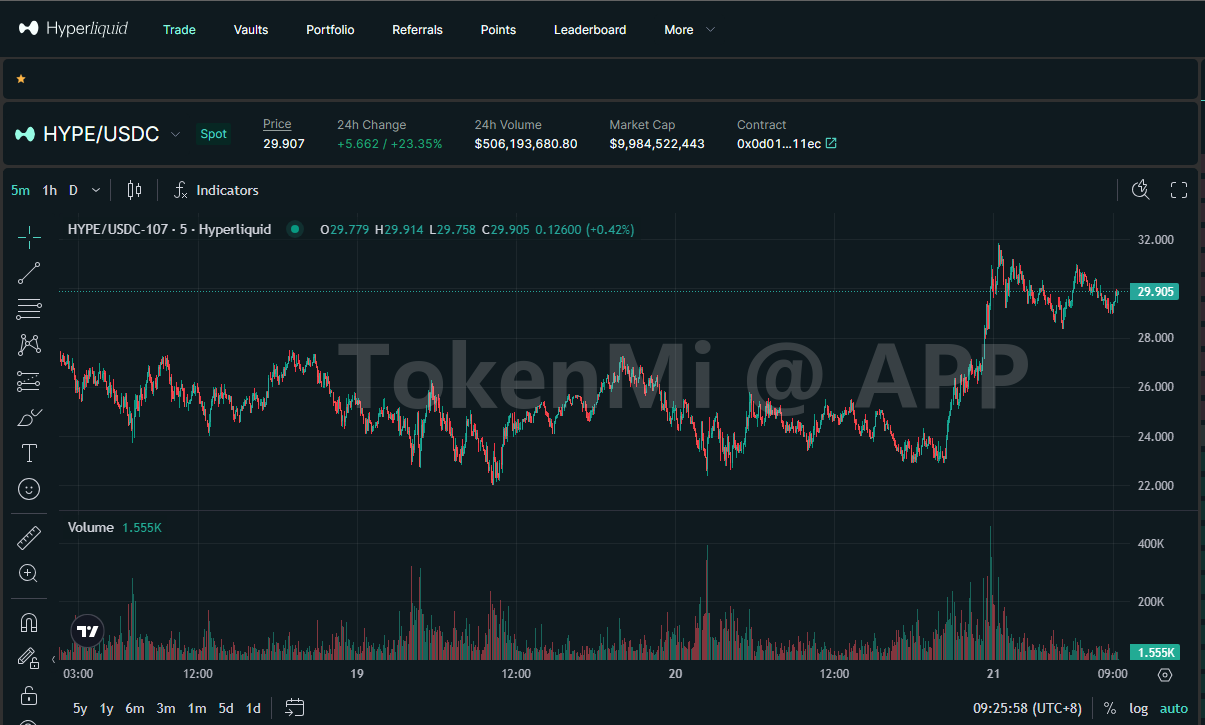Toggle logarithmic scale with log button
This screenshot has width=1205, height=725.
pos(1138,708)
